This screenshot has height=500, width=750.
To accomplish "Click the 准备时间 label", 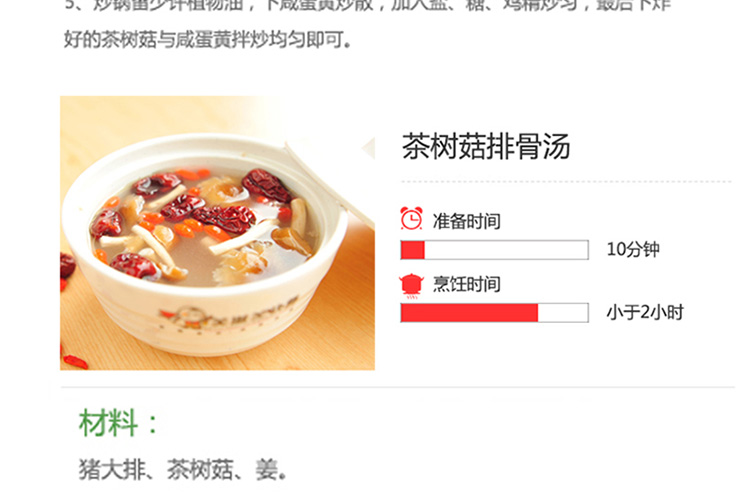I will [x=467, y=222].
